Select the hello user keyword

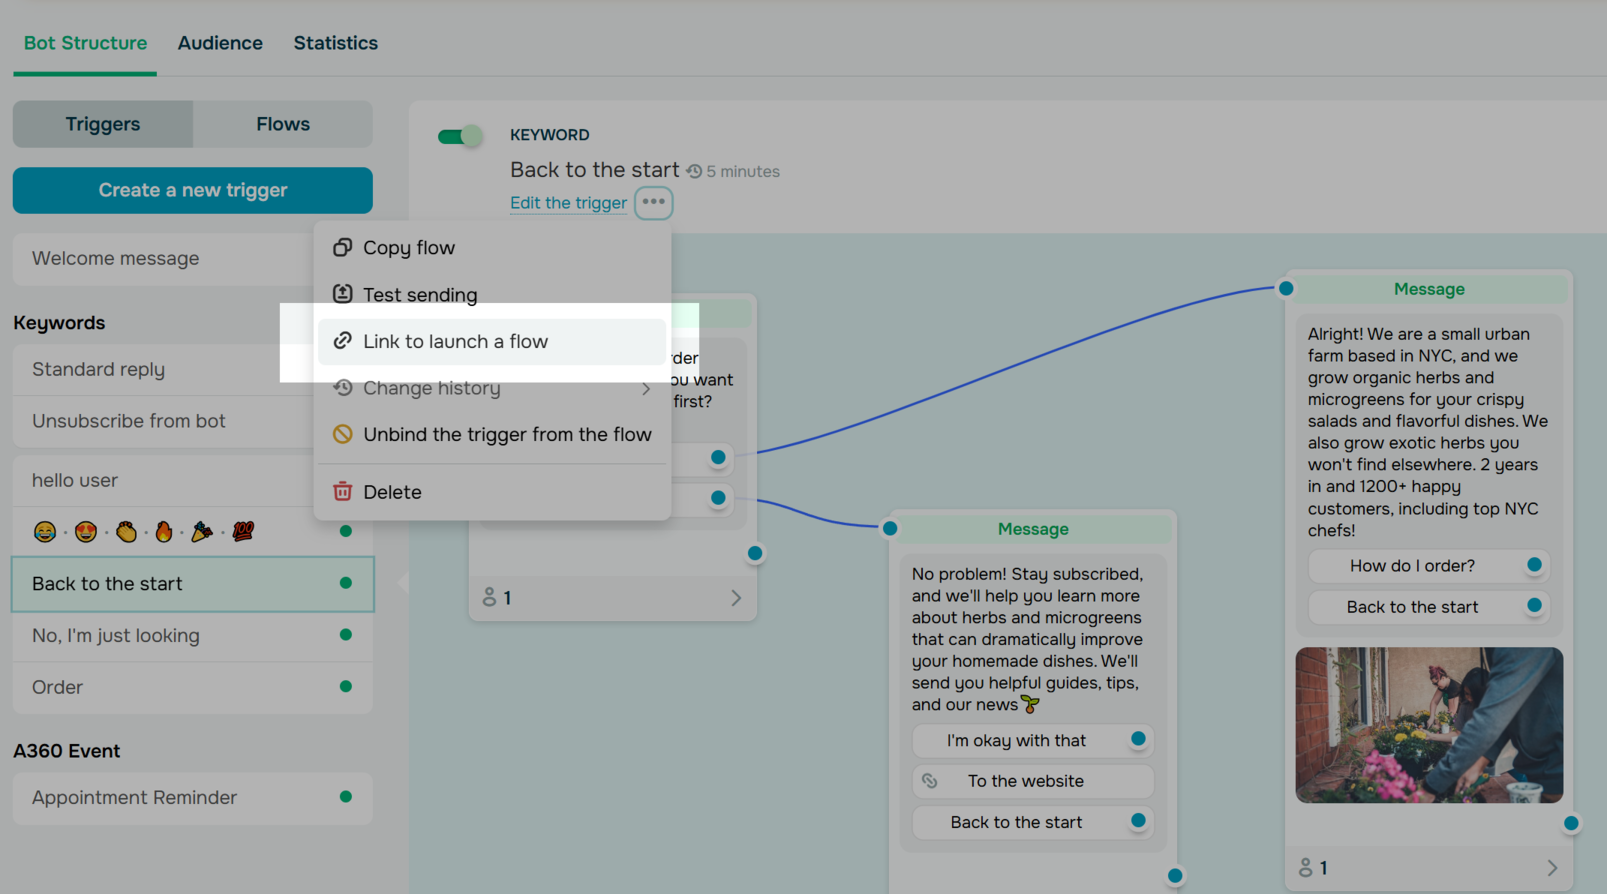(163, 480)
